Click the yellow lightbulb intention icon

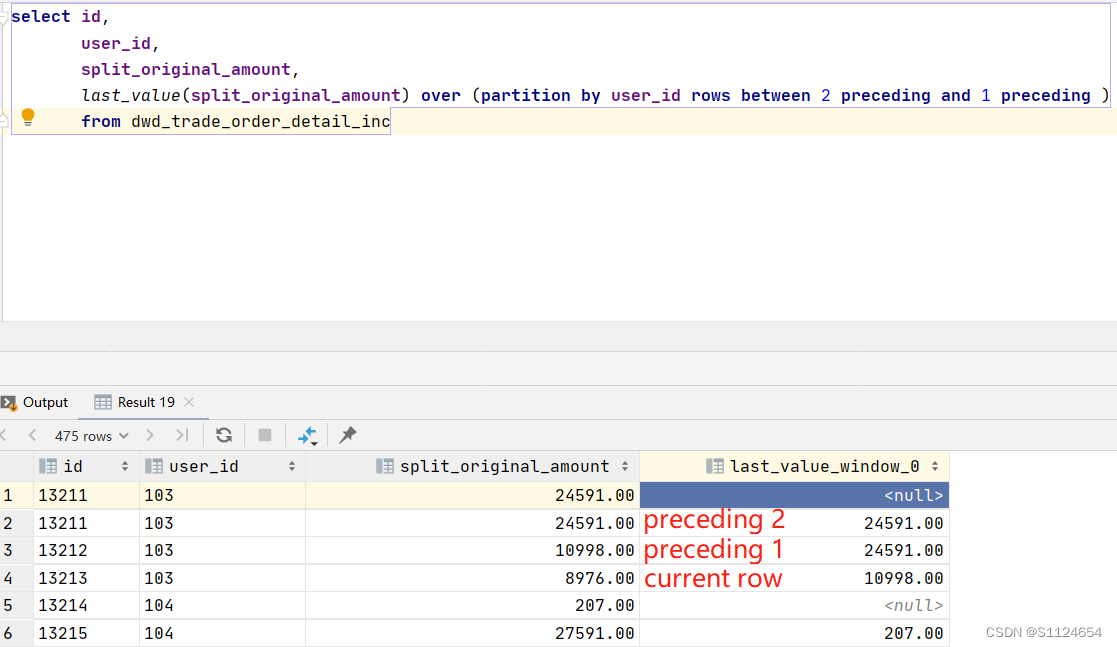28,118
